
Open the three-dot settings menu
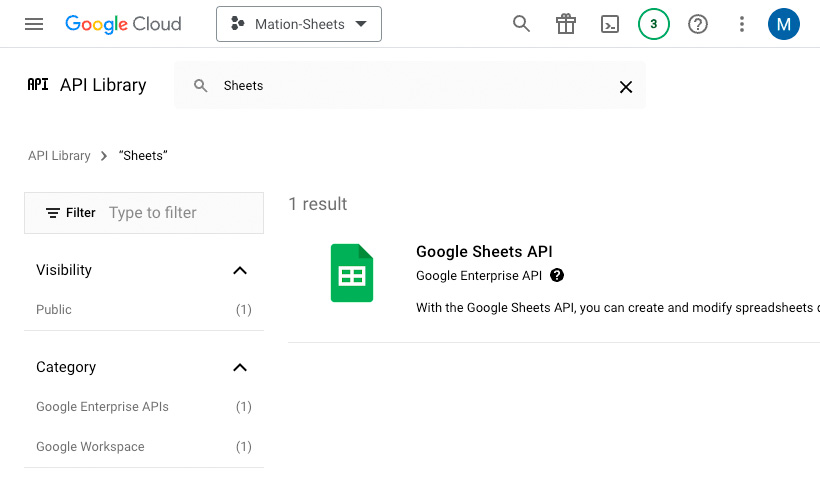point(742,24)
